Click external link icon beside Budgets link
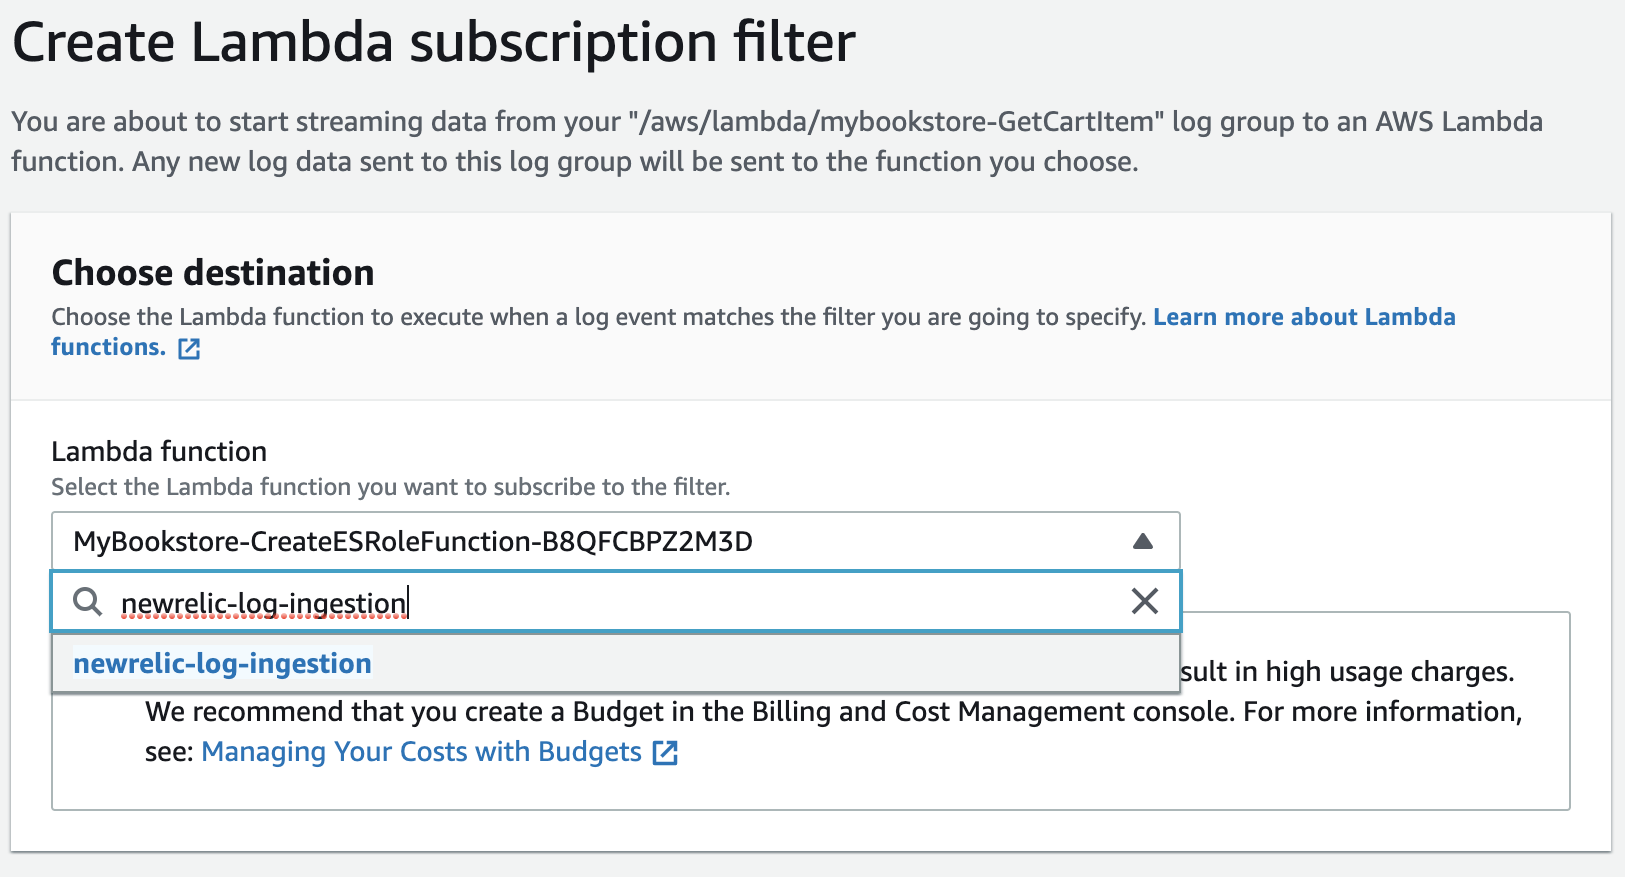This screenshot has height=877, width=1625. click(665, 753)
